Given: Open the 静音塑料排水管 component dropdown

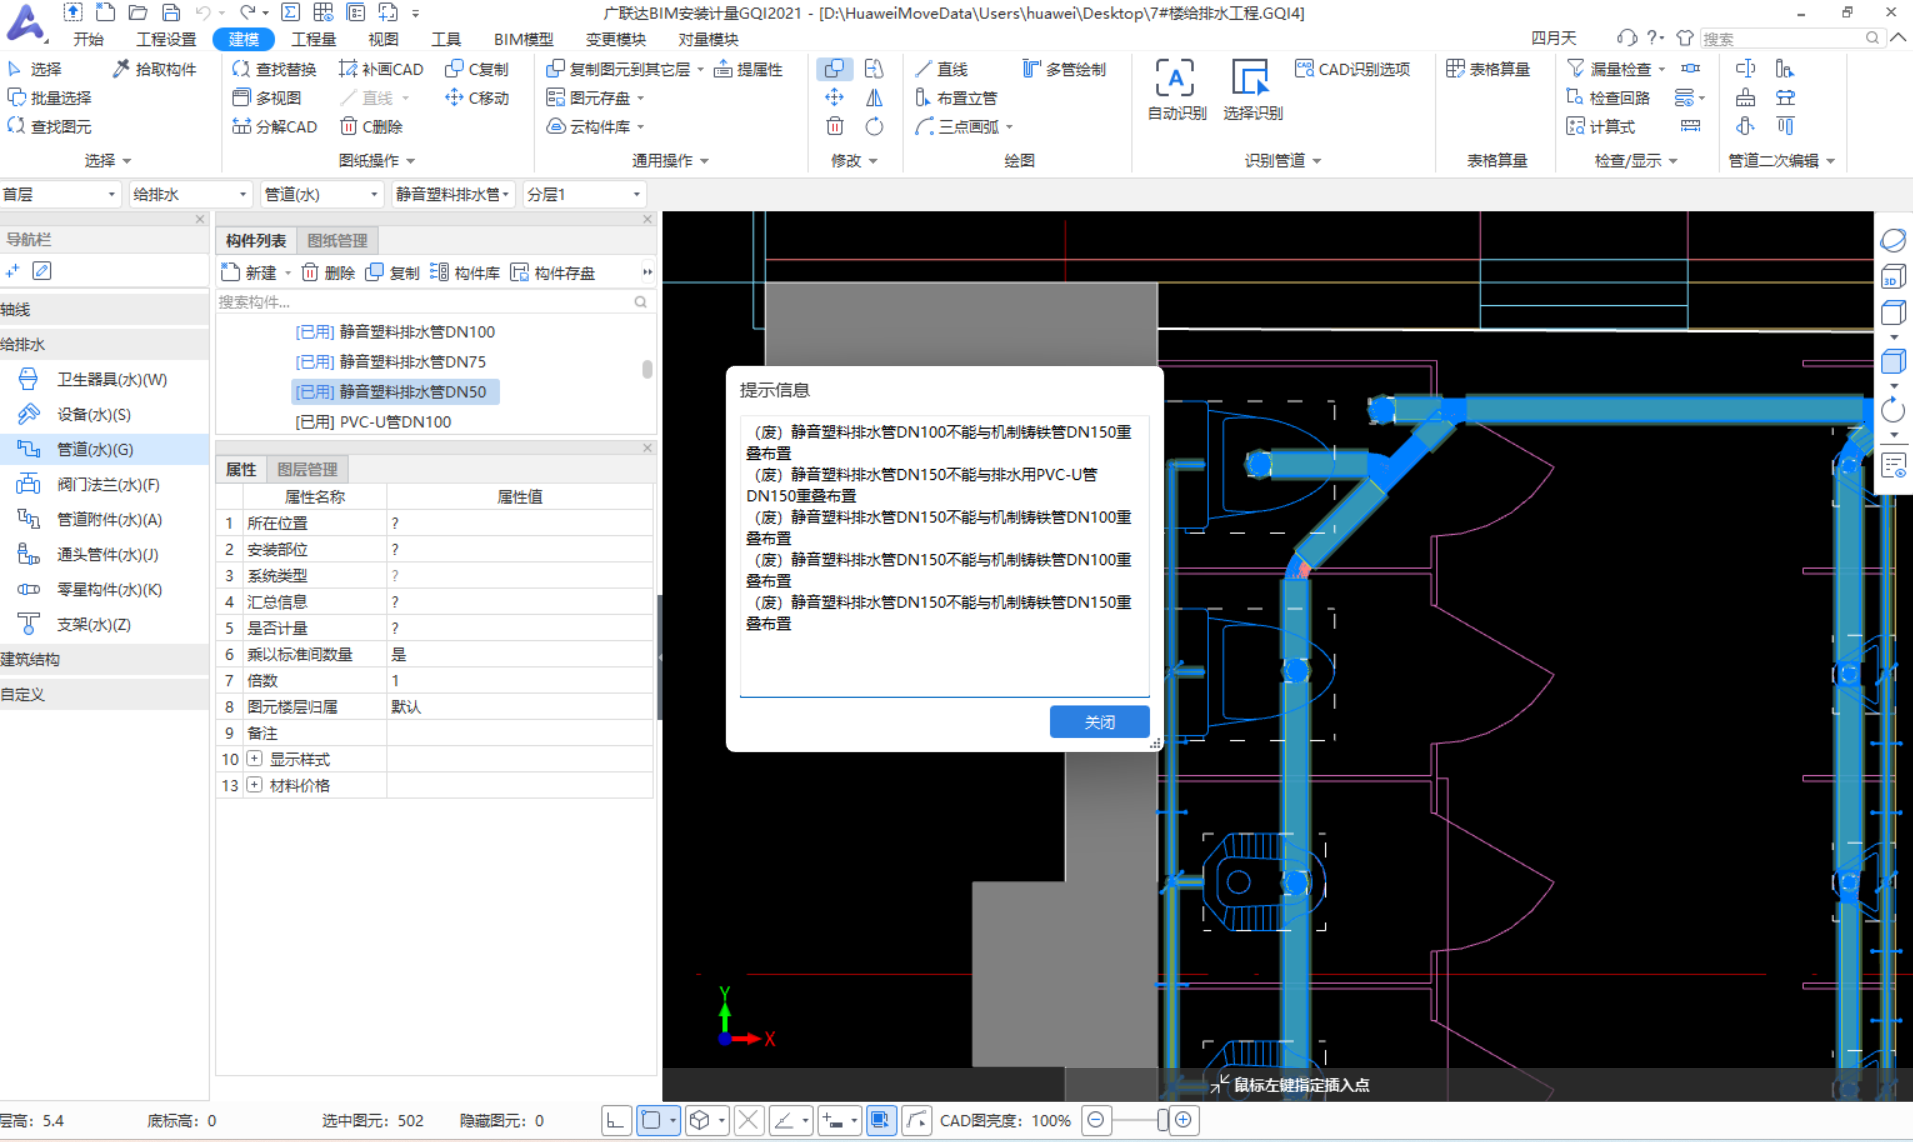Looking at the screenshot, I should 453,194.
